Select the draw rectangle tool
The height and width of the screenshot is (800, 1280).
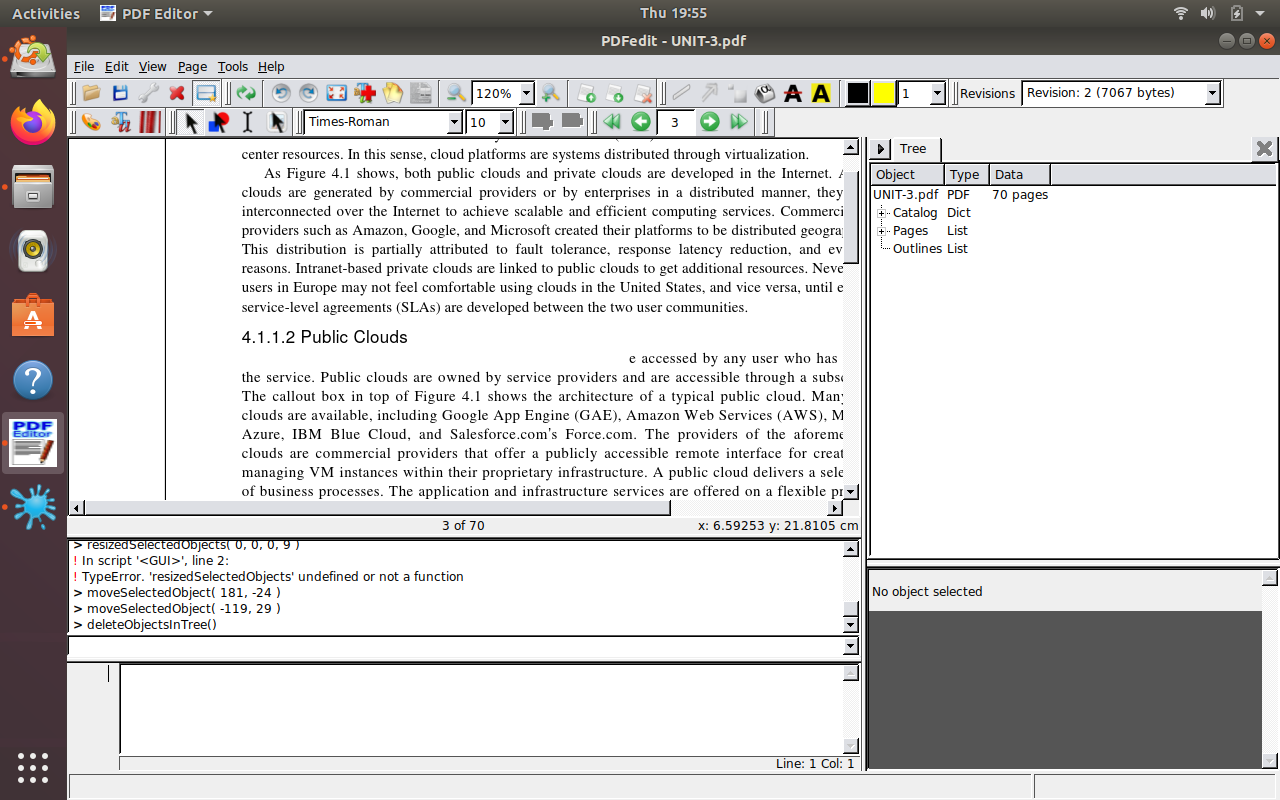(x=740, y=93)
